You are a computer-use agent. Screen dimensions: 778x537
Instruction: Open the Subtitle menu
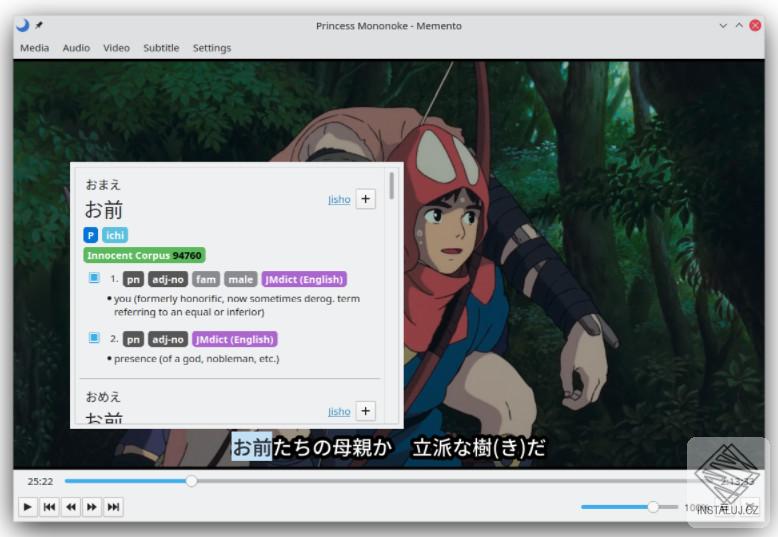click(161, 48)
